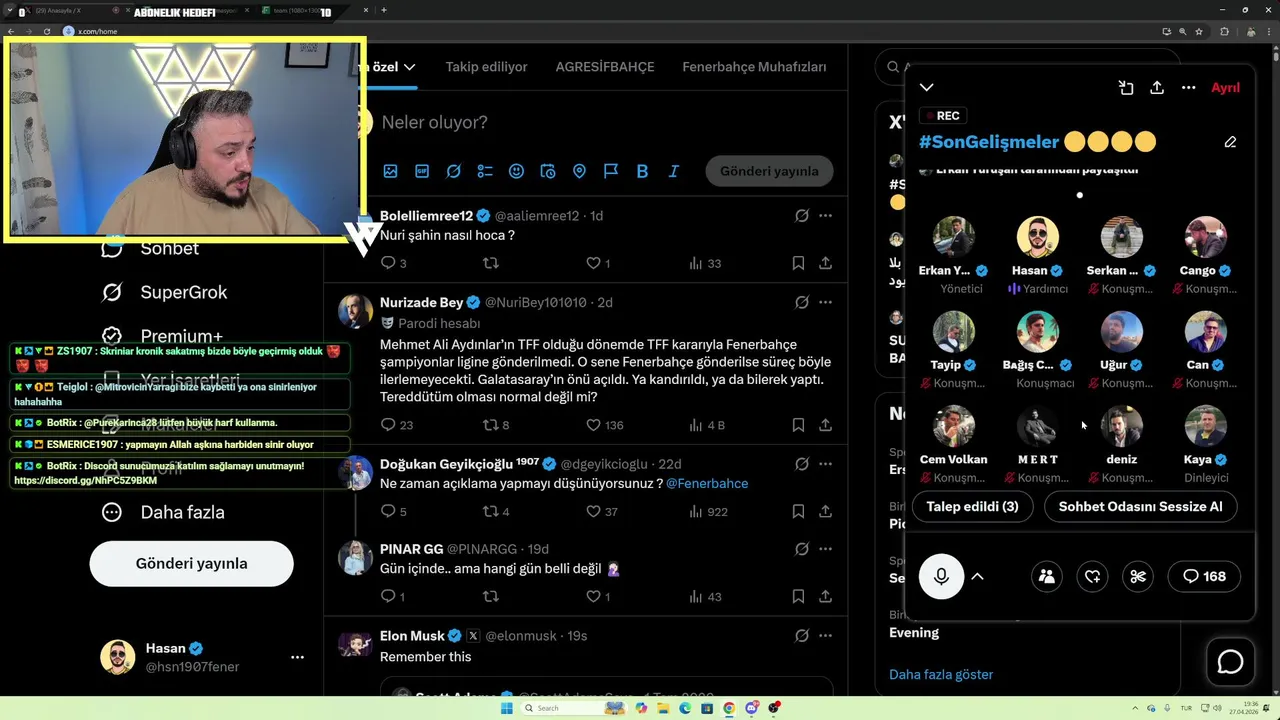Screen dimensions: 1280x720
Task: Open the clip scissors tool in the Space
Action: coord(1138,576)
